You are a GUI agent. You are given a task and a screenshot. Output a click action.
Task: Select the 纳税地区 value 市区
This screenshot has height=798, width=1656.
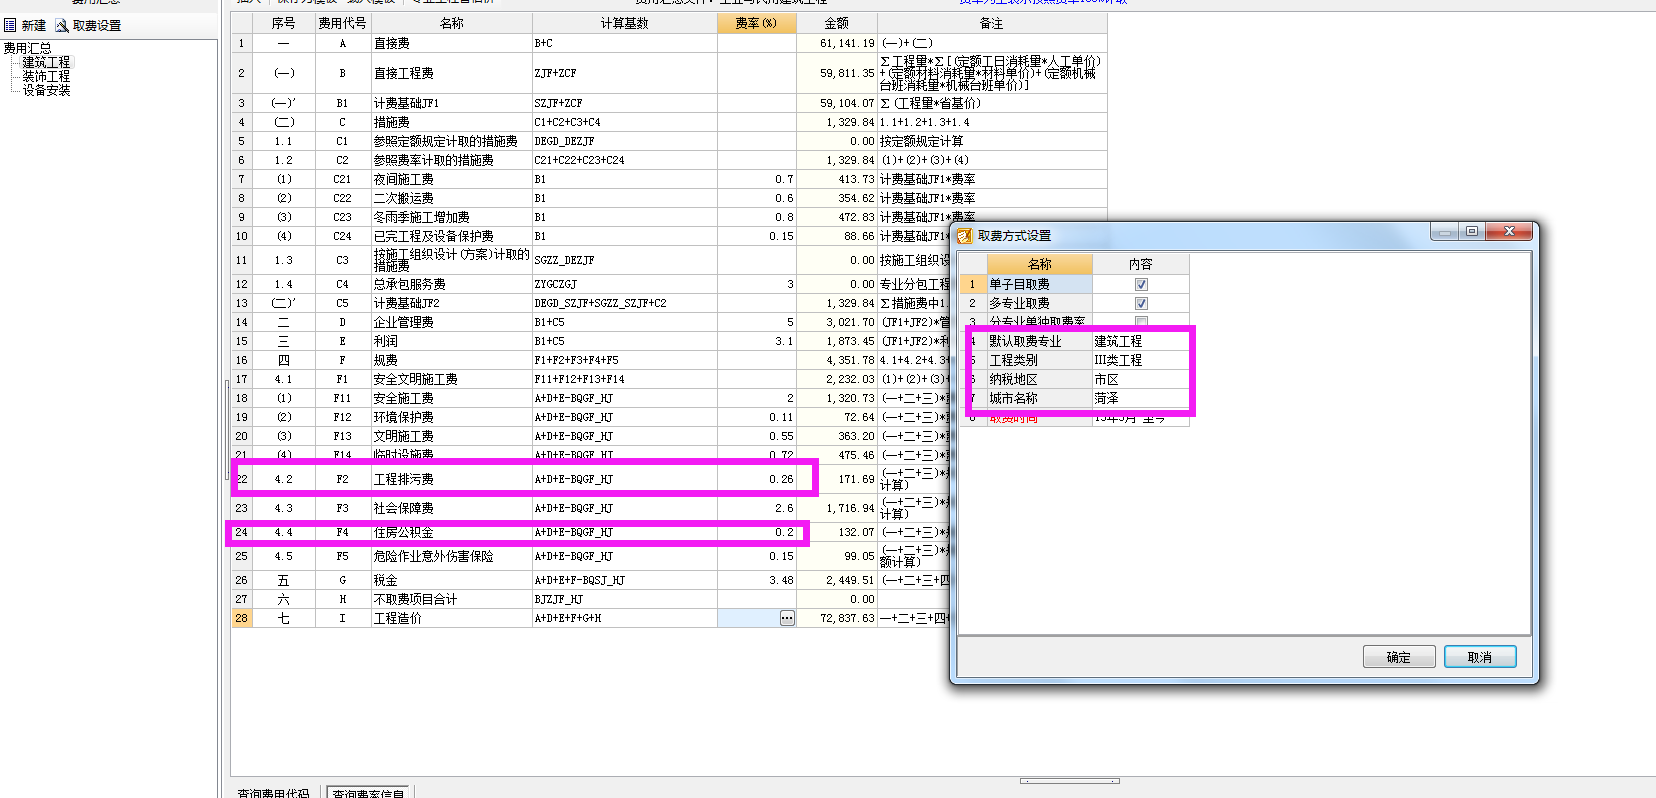1140,379
